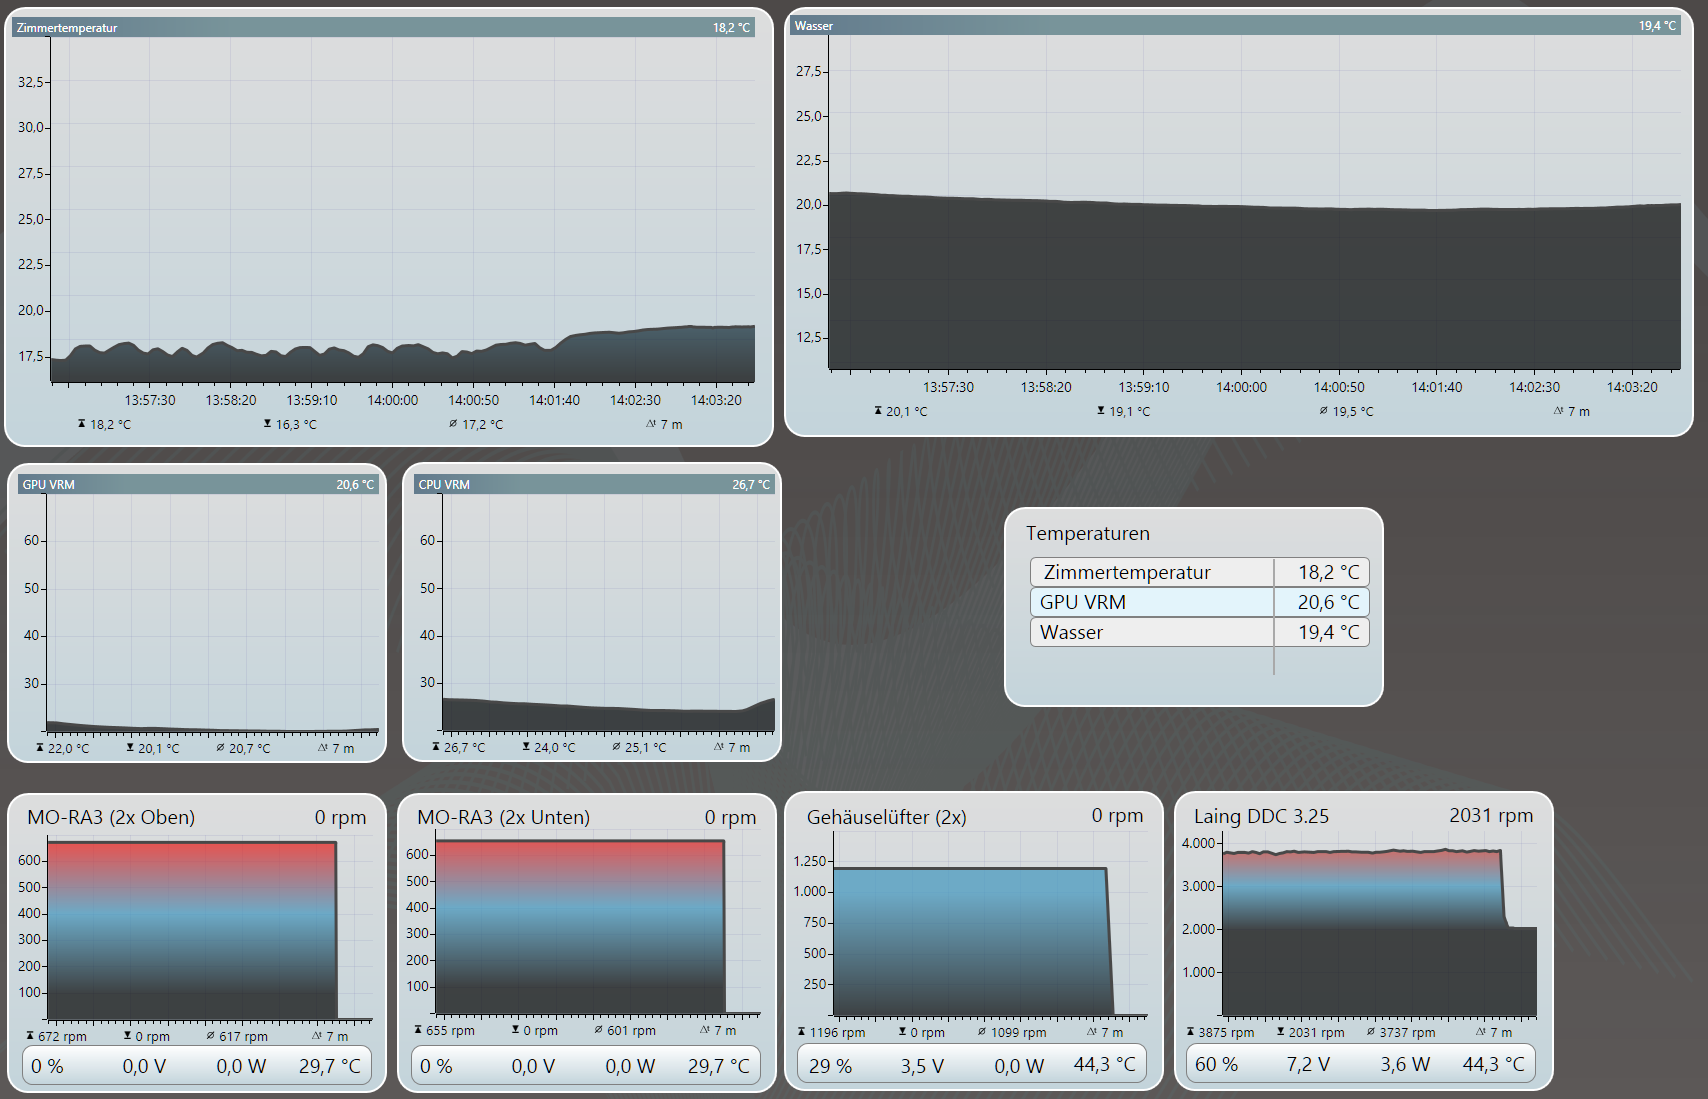Image resolution: width=1708 pixels, height=1099 pixels.
Task: Click the average icon beside 617 rpm
Action: (x=211, y=1036)
